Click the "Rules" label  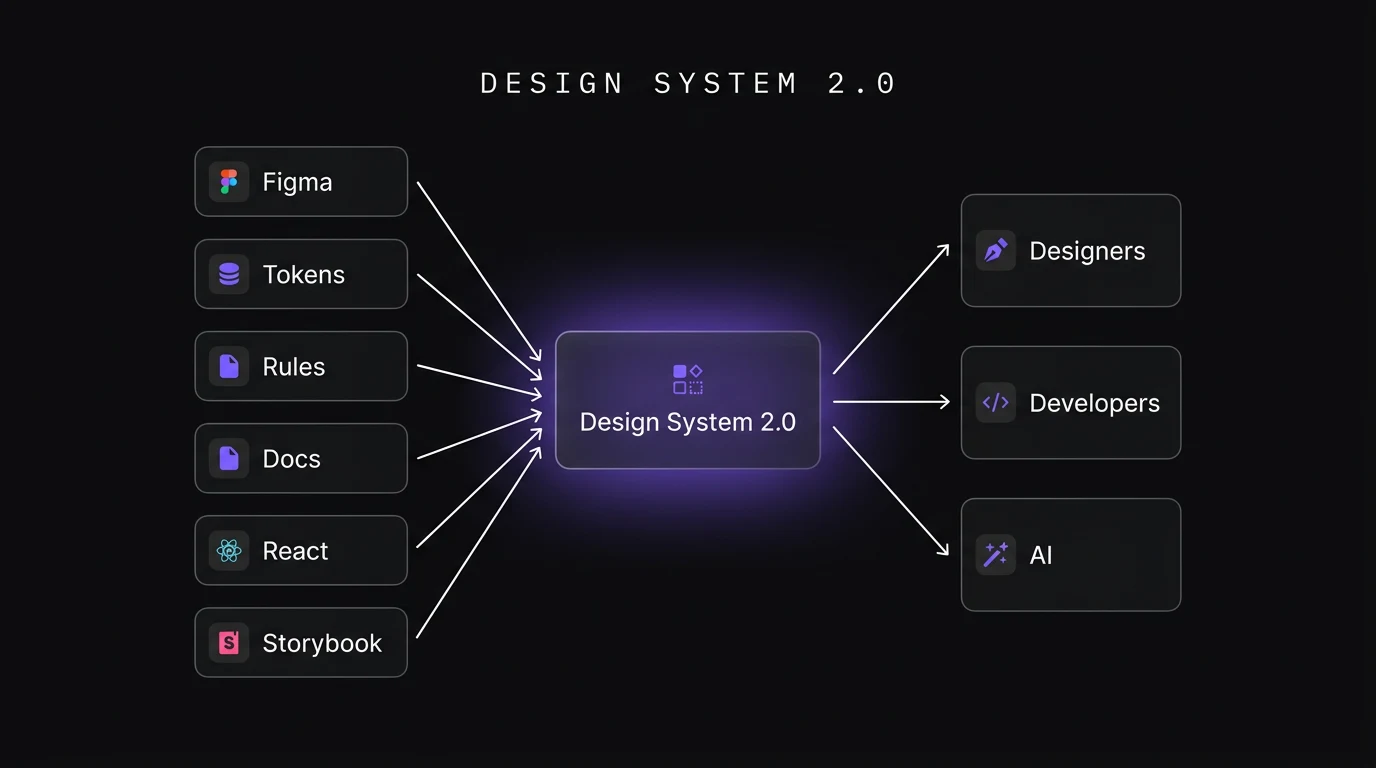point(294,367)
